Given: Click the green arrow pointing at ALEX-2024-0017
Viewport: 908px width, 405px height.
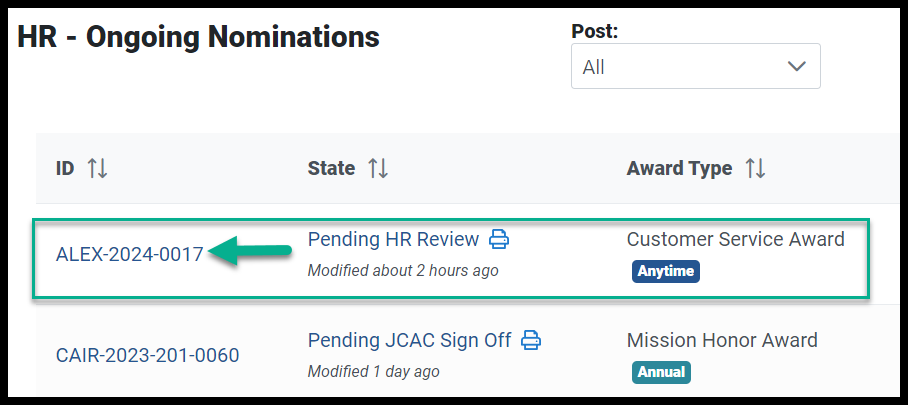Looking at the screenshot, I should point(250,251).
